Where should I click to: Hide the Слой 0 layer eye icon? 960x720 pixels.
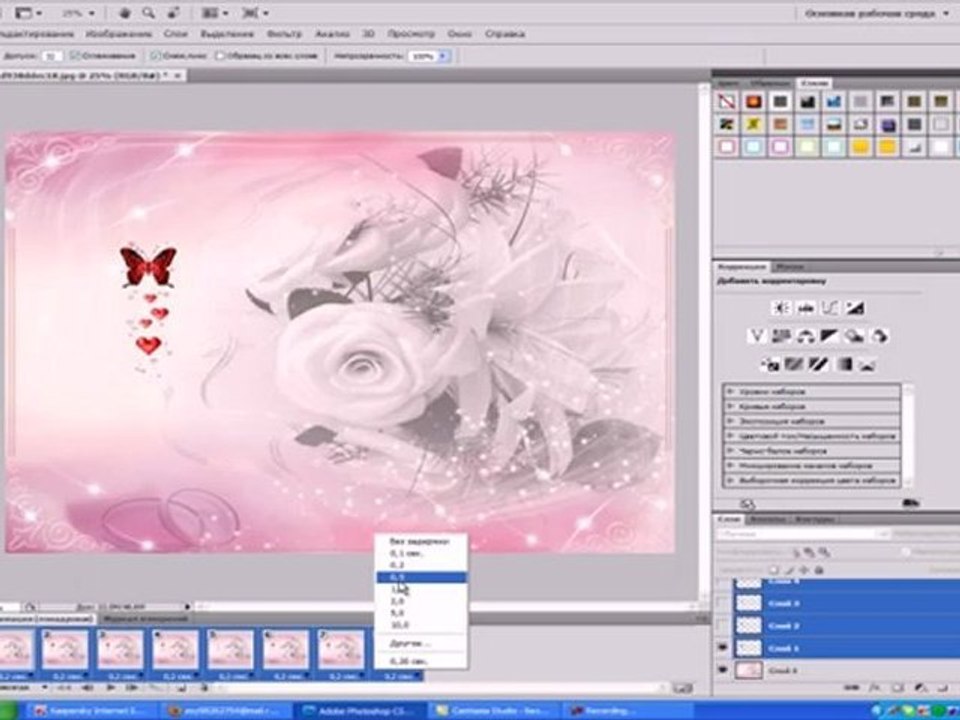[x=722, y=670]
